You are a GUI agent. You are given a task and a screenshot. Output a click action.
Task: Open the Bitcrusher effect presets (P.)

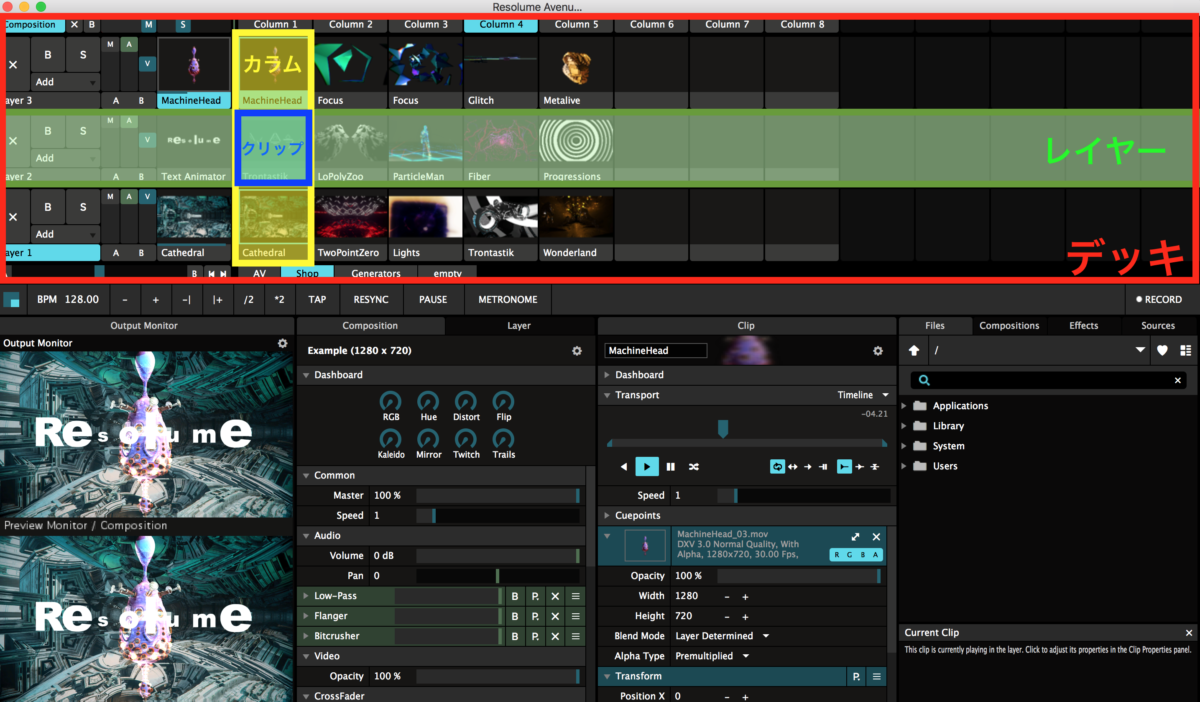pos(535,636)
